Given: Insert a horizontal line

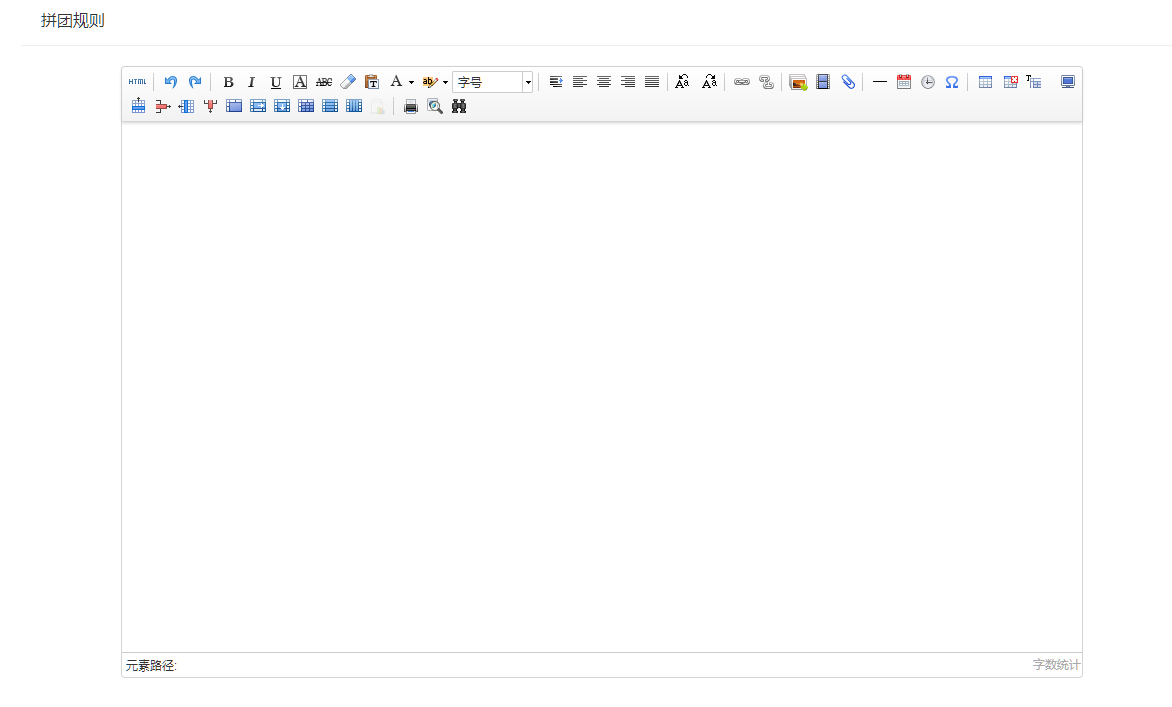Looking at the screenshot, I should [880, 82].
